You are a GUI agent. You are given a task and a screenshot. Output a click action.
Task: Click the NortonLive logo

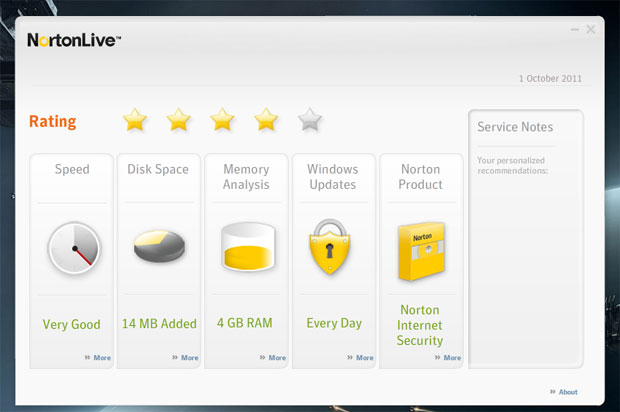pyautogui.click(x=74, y=40)
